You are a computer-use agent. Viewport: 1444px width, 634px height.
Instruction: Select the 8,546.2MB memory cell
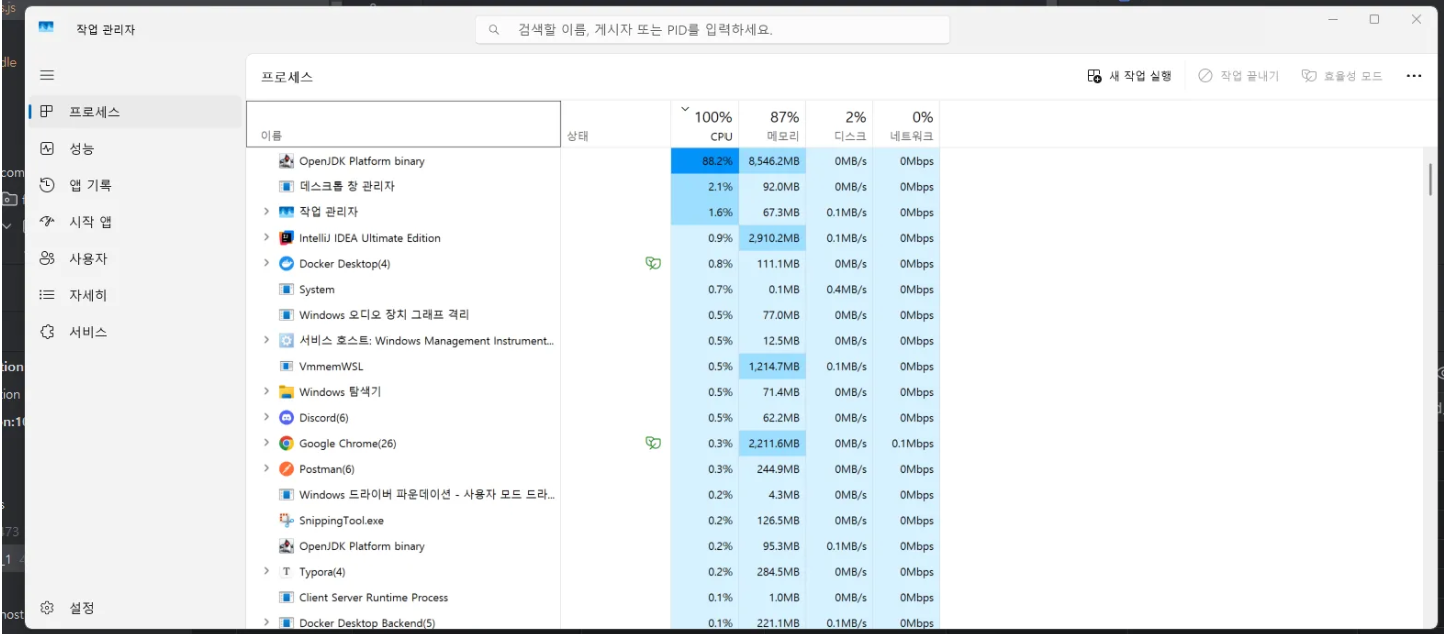tap(772, 161)
